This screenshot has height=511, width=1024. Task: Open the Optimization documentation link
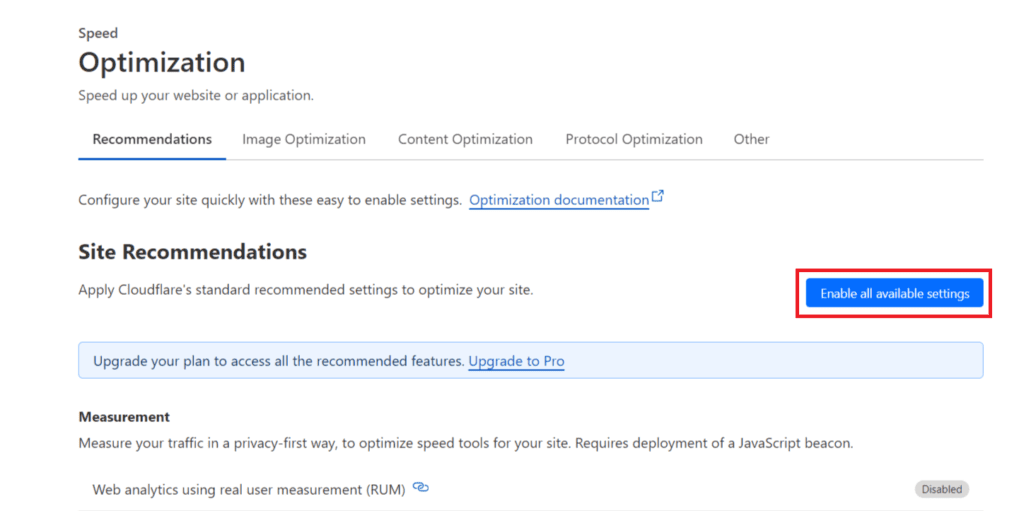click(559, 200)
